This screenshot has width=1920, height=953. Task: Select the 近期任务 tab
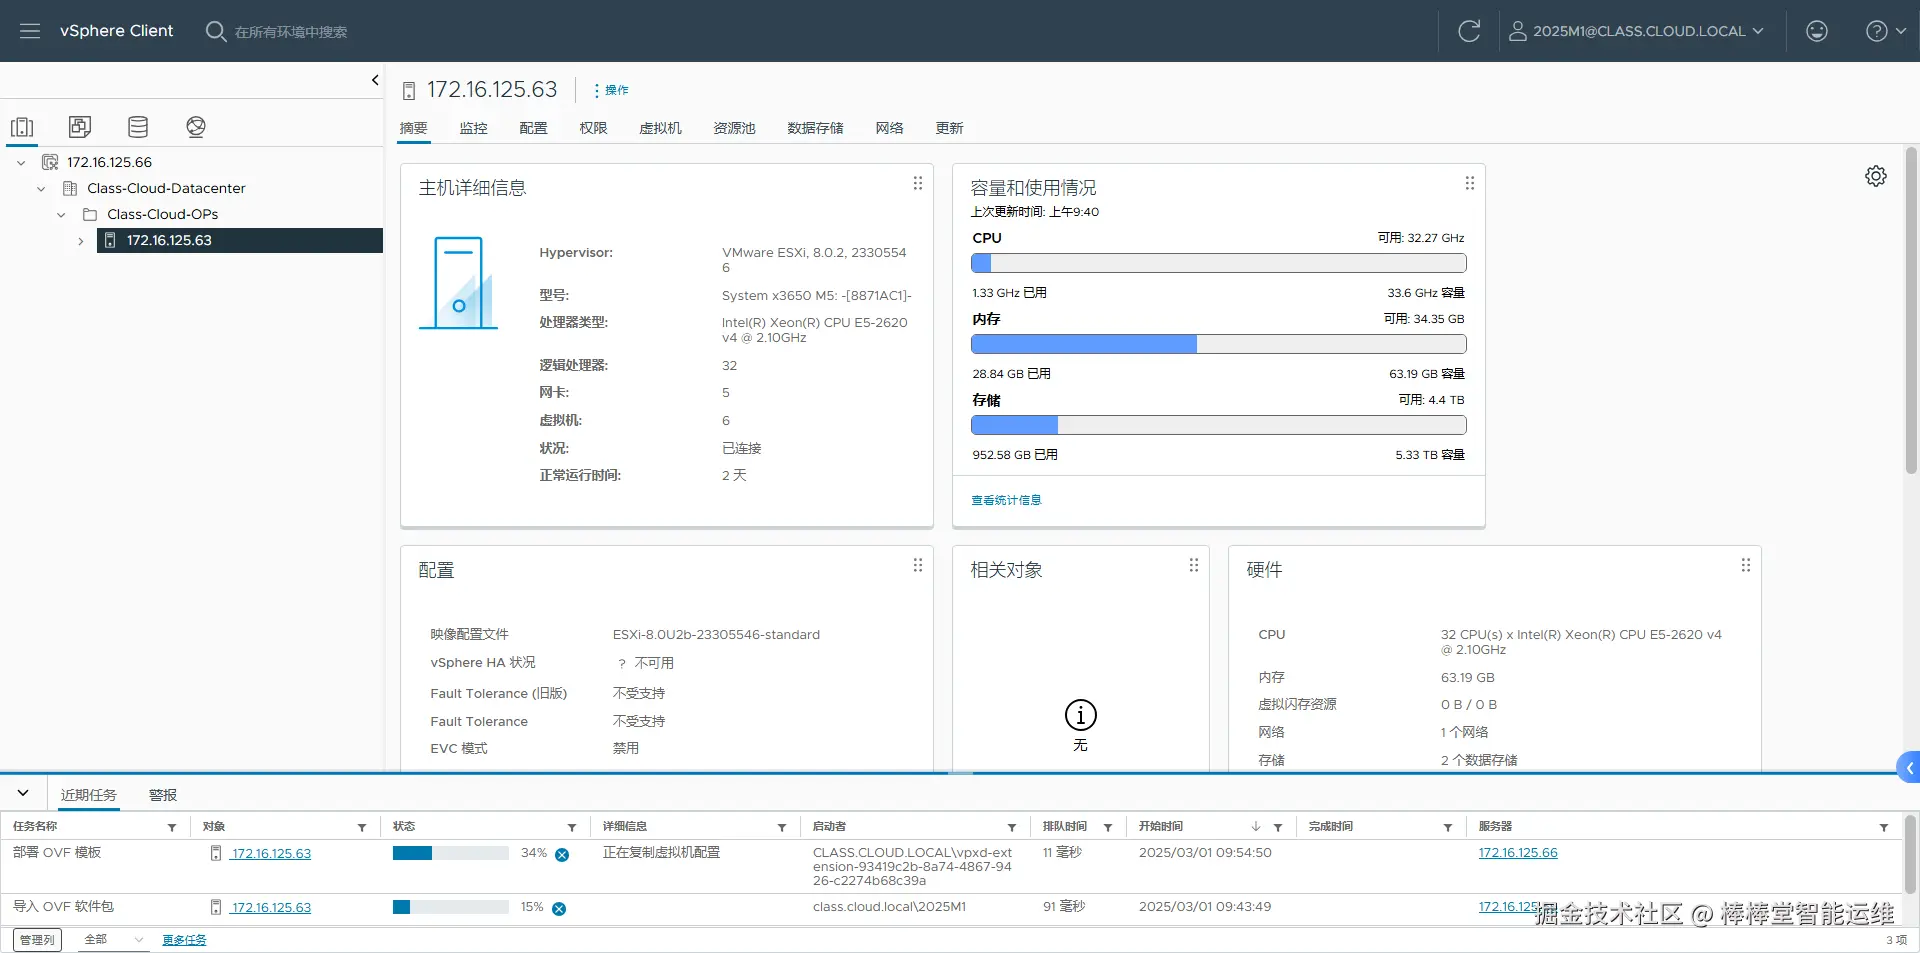pyautogui.click(x=89, y=795)
